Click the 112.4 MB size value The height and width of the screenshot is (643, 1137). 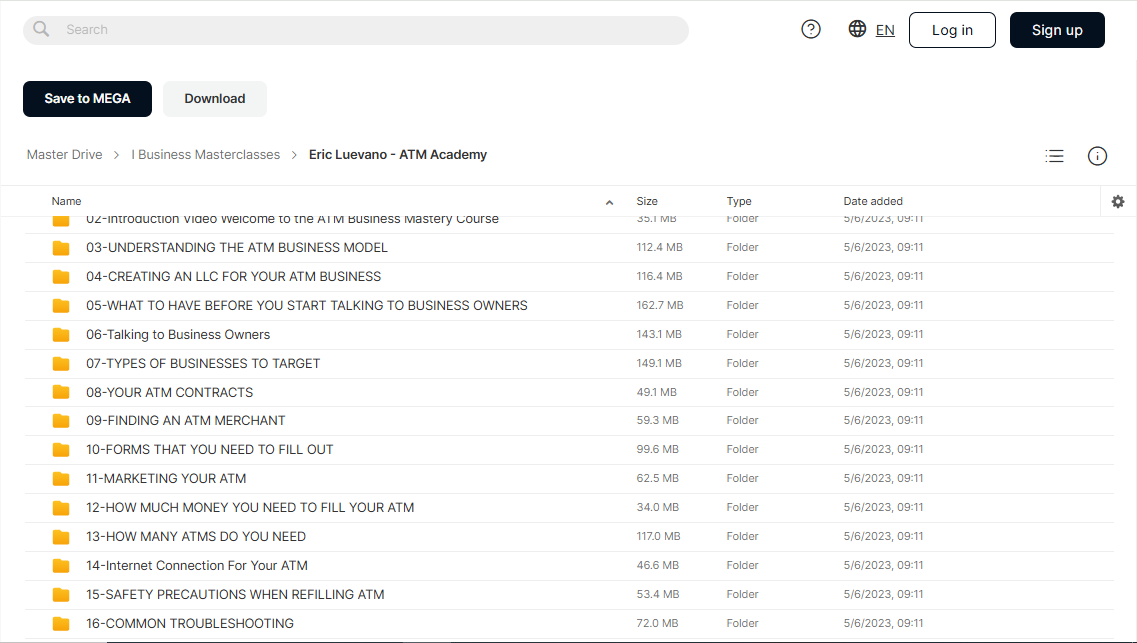tap(660, 247)
